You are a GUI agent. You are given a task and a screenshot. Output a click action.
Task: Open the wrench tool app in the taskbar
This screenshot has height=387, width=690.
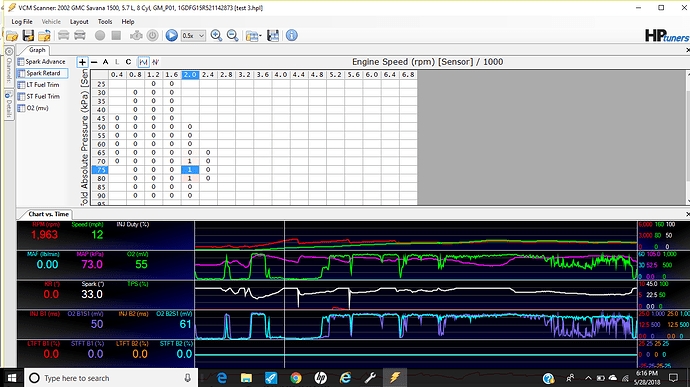(x=370, y=378)
